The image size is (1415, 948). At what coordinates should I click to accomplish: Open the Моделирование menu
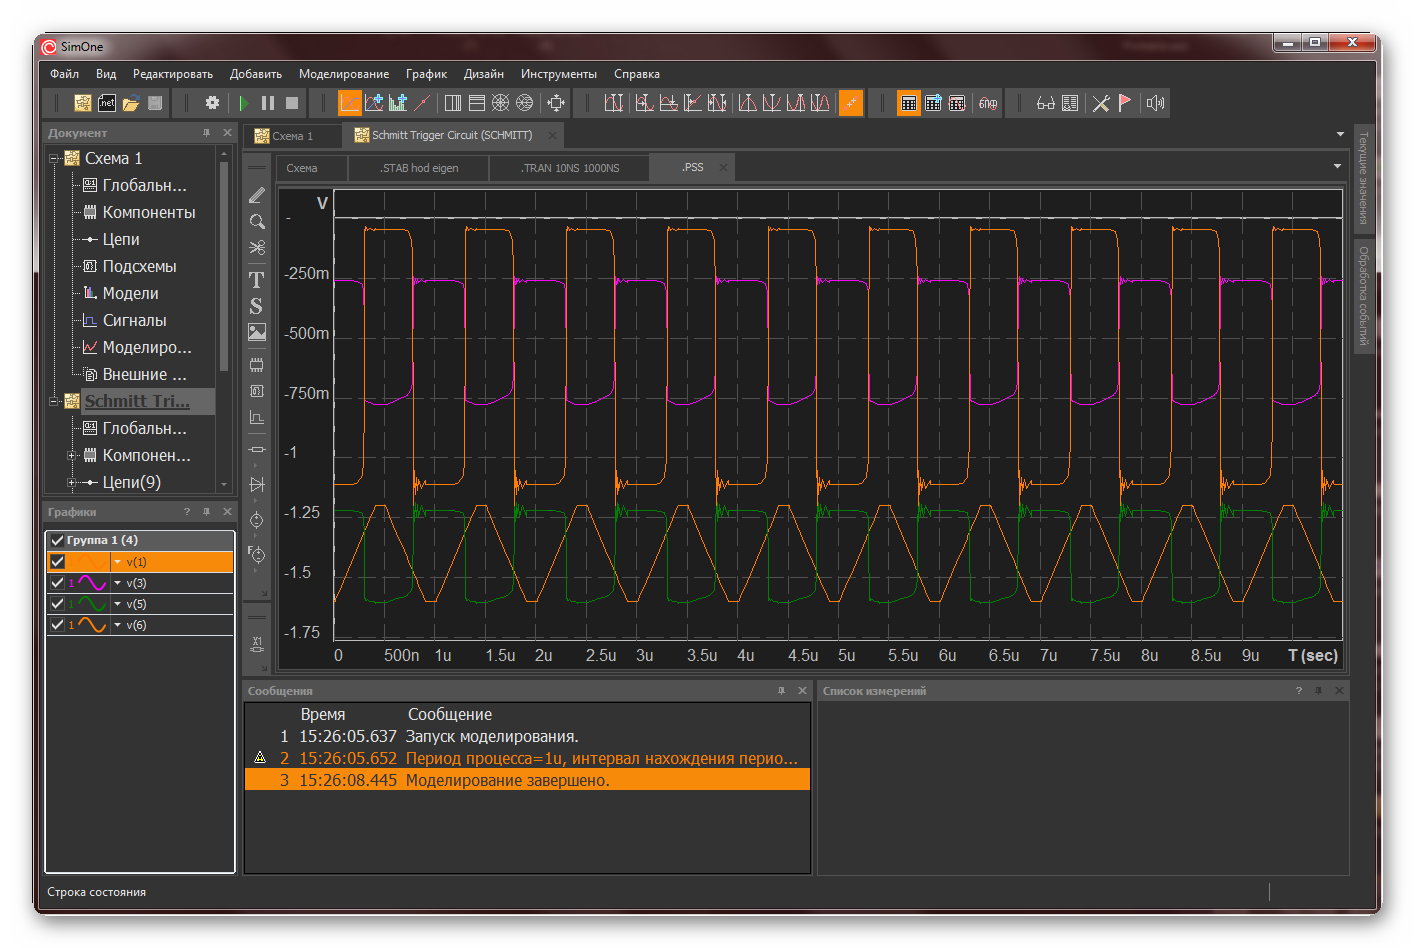tap(344, 74)
